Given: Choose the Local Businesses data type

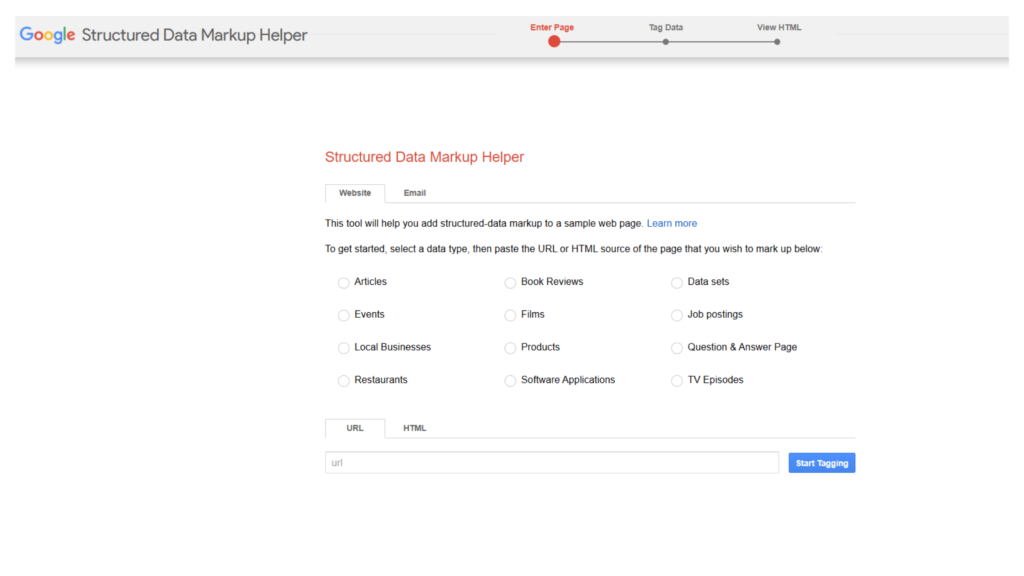Looking at the screenshot, I should pos(344,348).
